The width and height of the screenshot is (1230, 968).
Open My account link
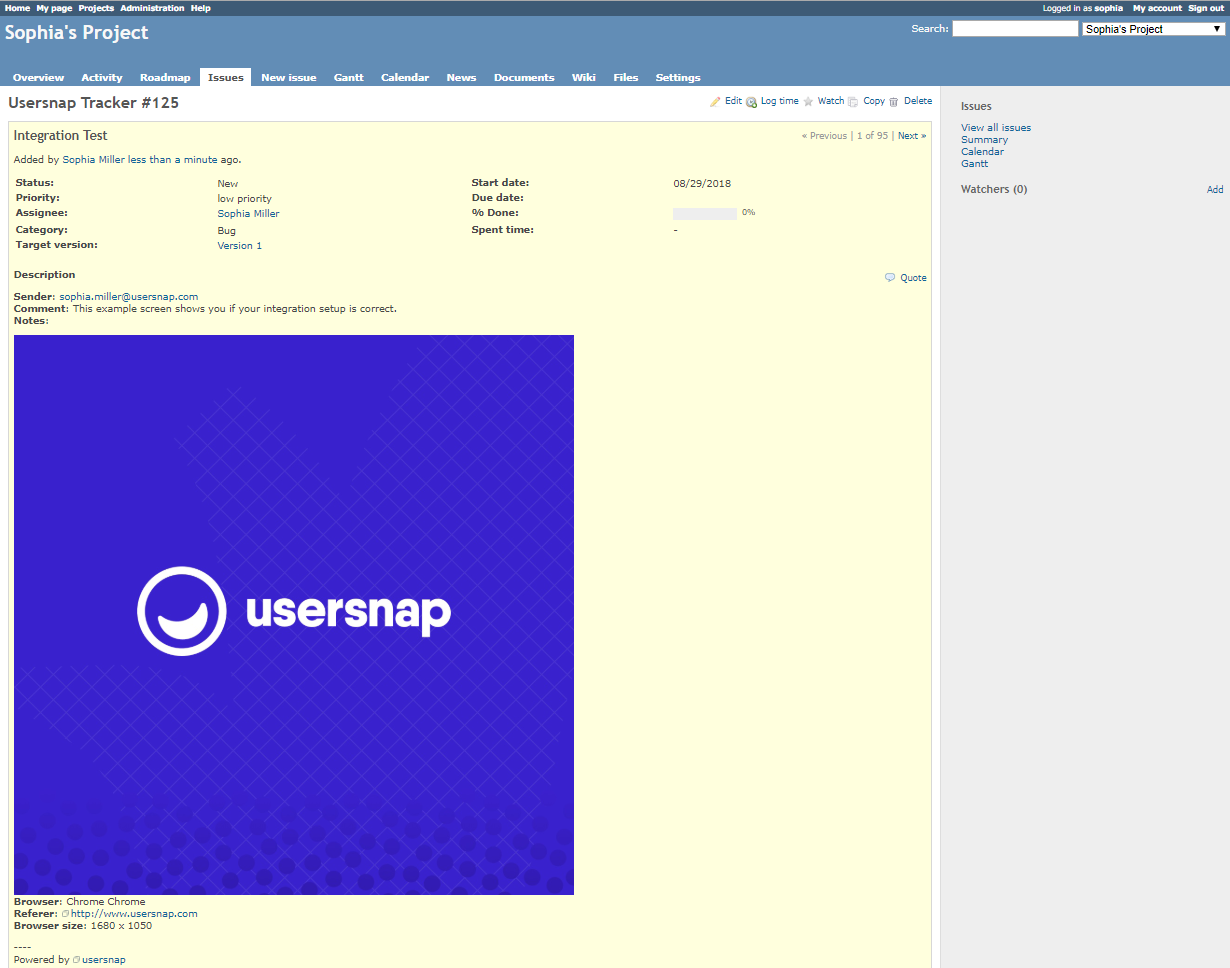coord(1157,8)
